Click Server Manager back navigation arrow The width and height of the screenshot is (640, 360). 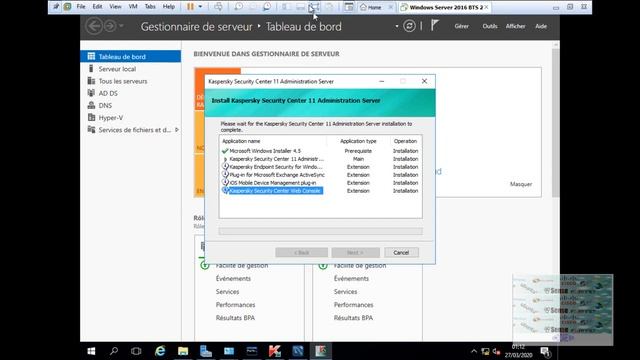(94, 26)
